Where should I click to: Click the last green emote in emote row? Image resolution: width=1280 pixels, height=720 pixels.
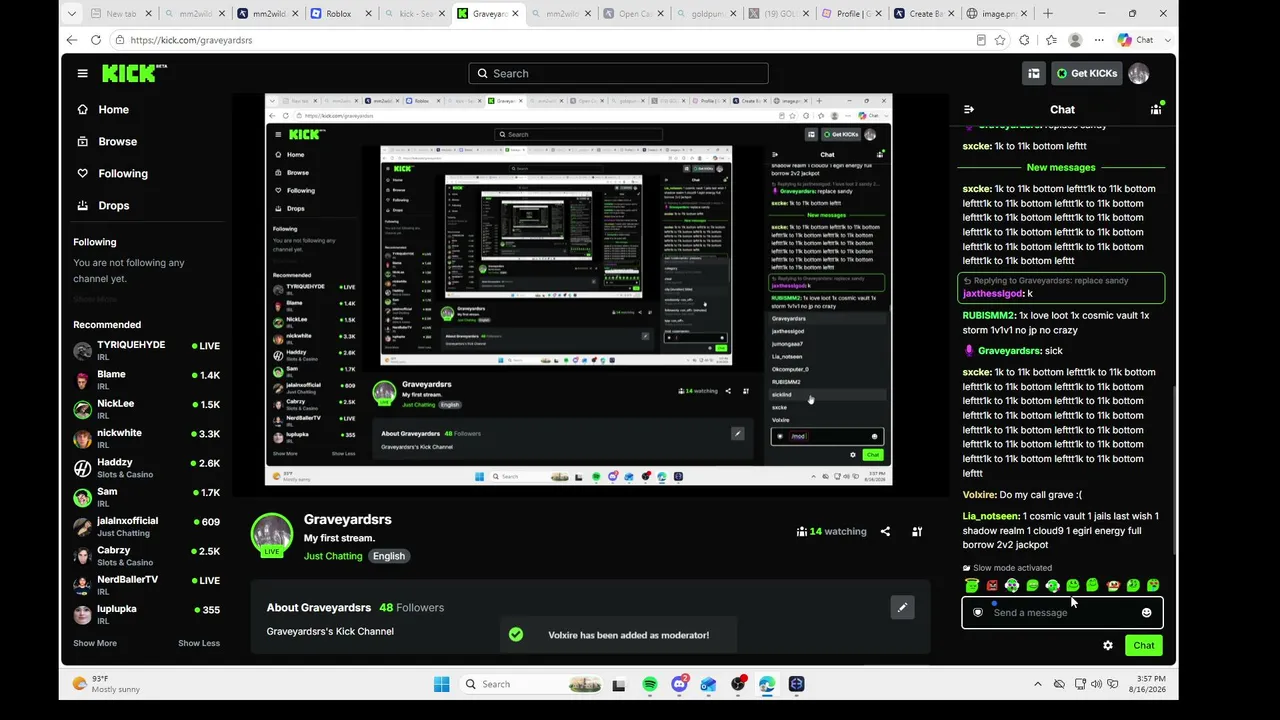click(x=1153, y=586)
